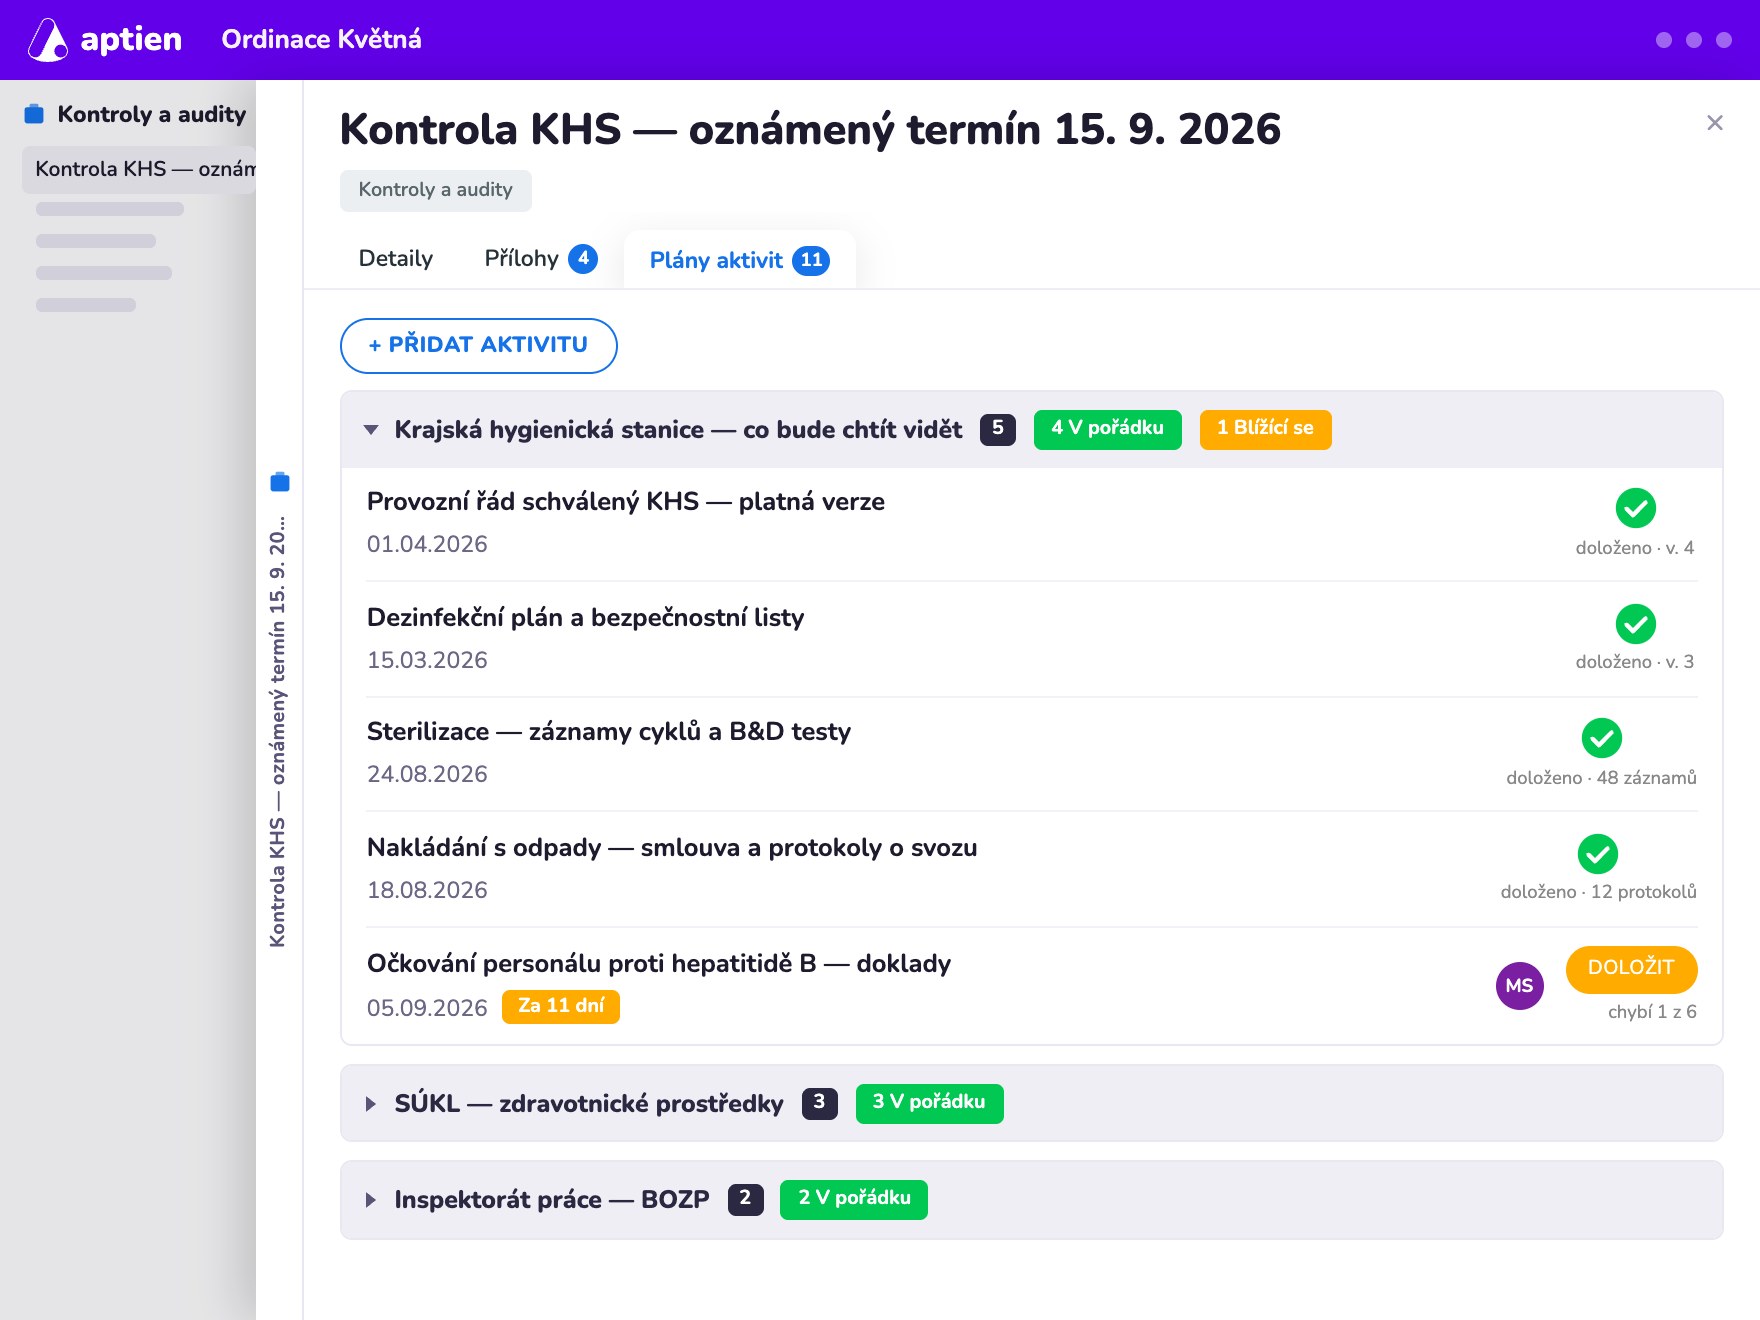Open the Přílohy tab

click(540, 259)
